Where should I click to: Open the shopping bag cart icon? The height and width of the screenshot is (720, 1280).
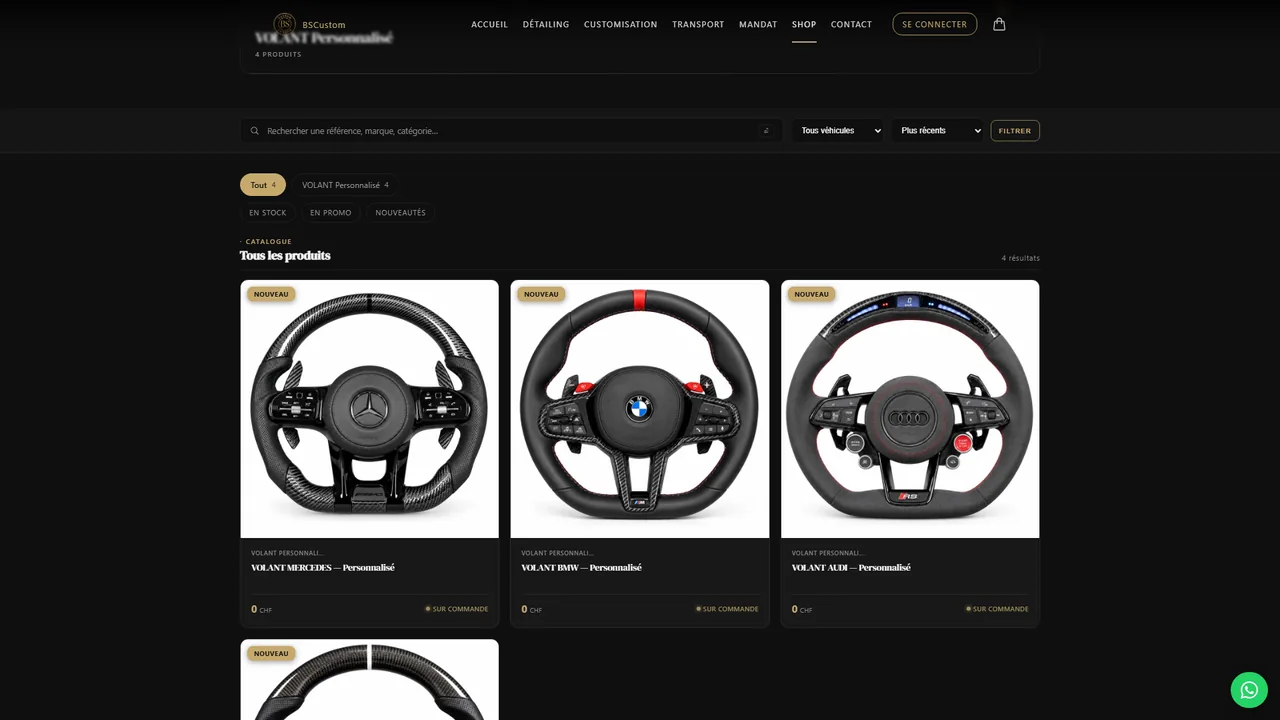(999, 24)
